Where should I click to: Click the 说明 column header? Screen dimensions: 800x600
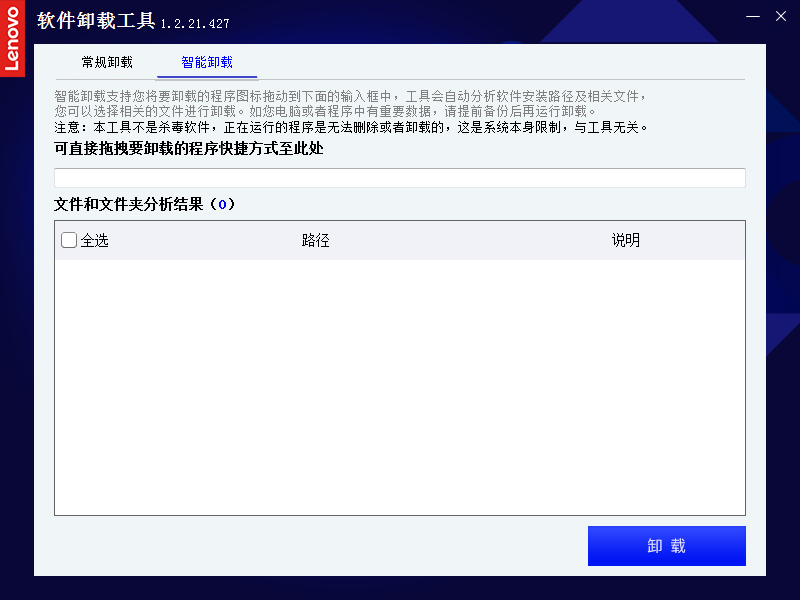pyautogui.click(x=626, y=240)
